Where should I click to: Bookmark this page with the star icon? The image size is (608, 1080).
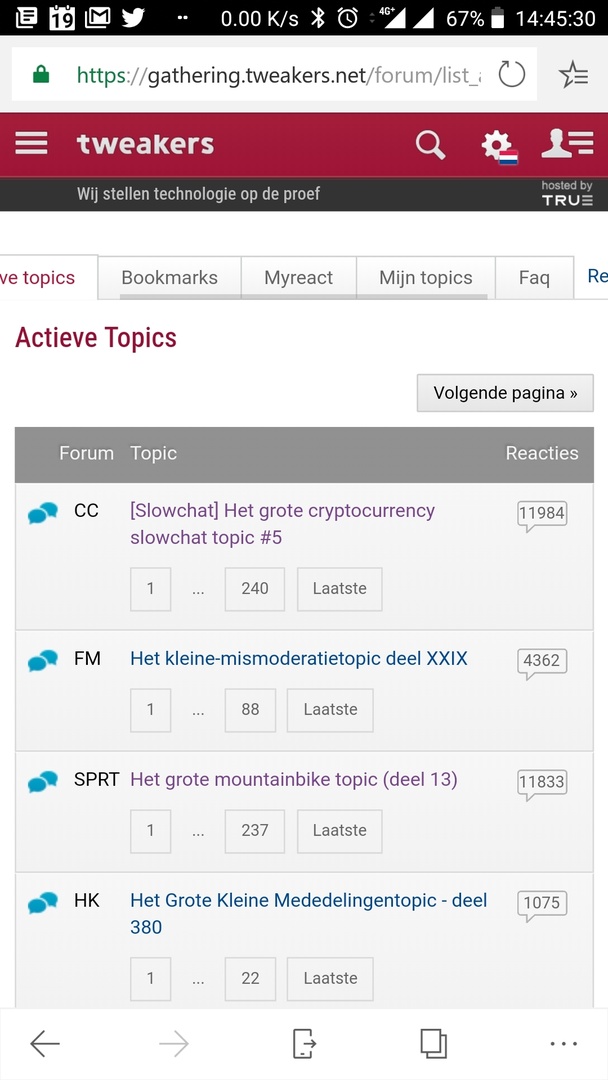573,74
